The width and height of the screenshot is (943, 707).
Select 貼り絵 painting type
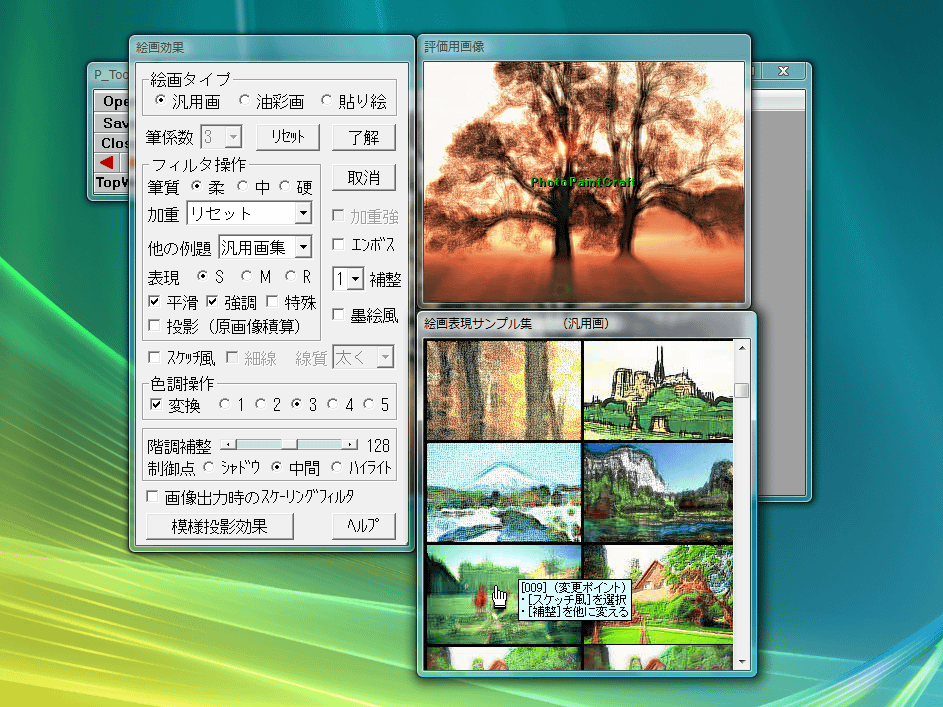(x=327, y=100)
